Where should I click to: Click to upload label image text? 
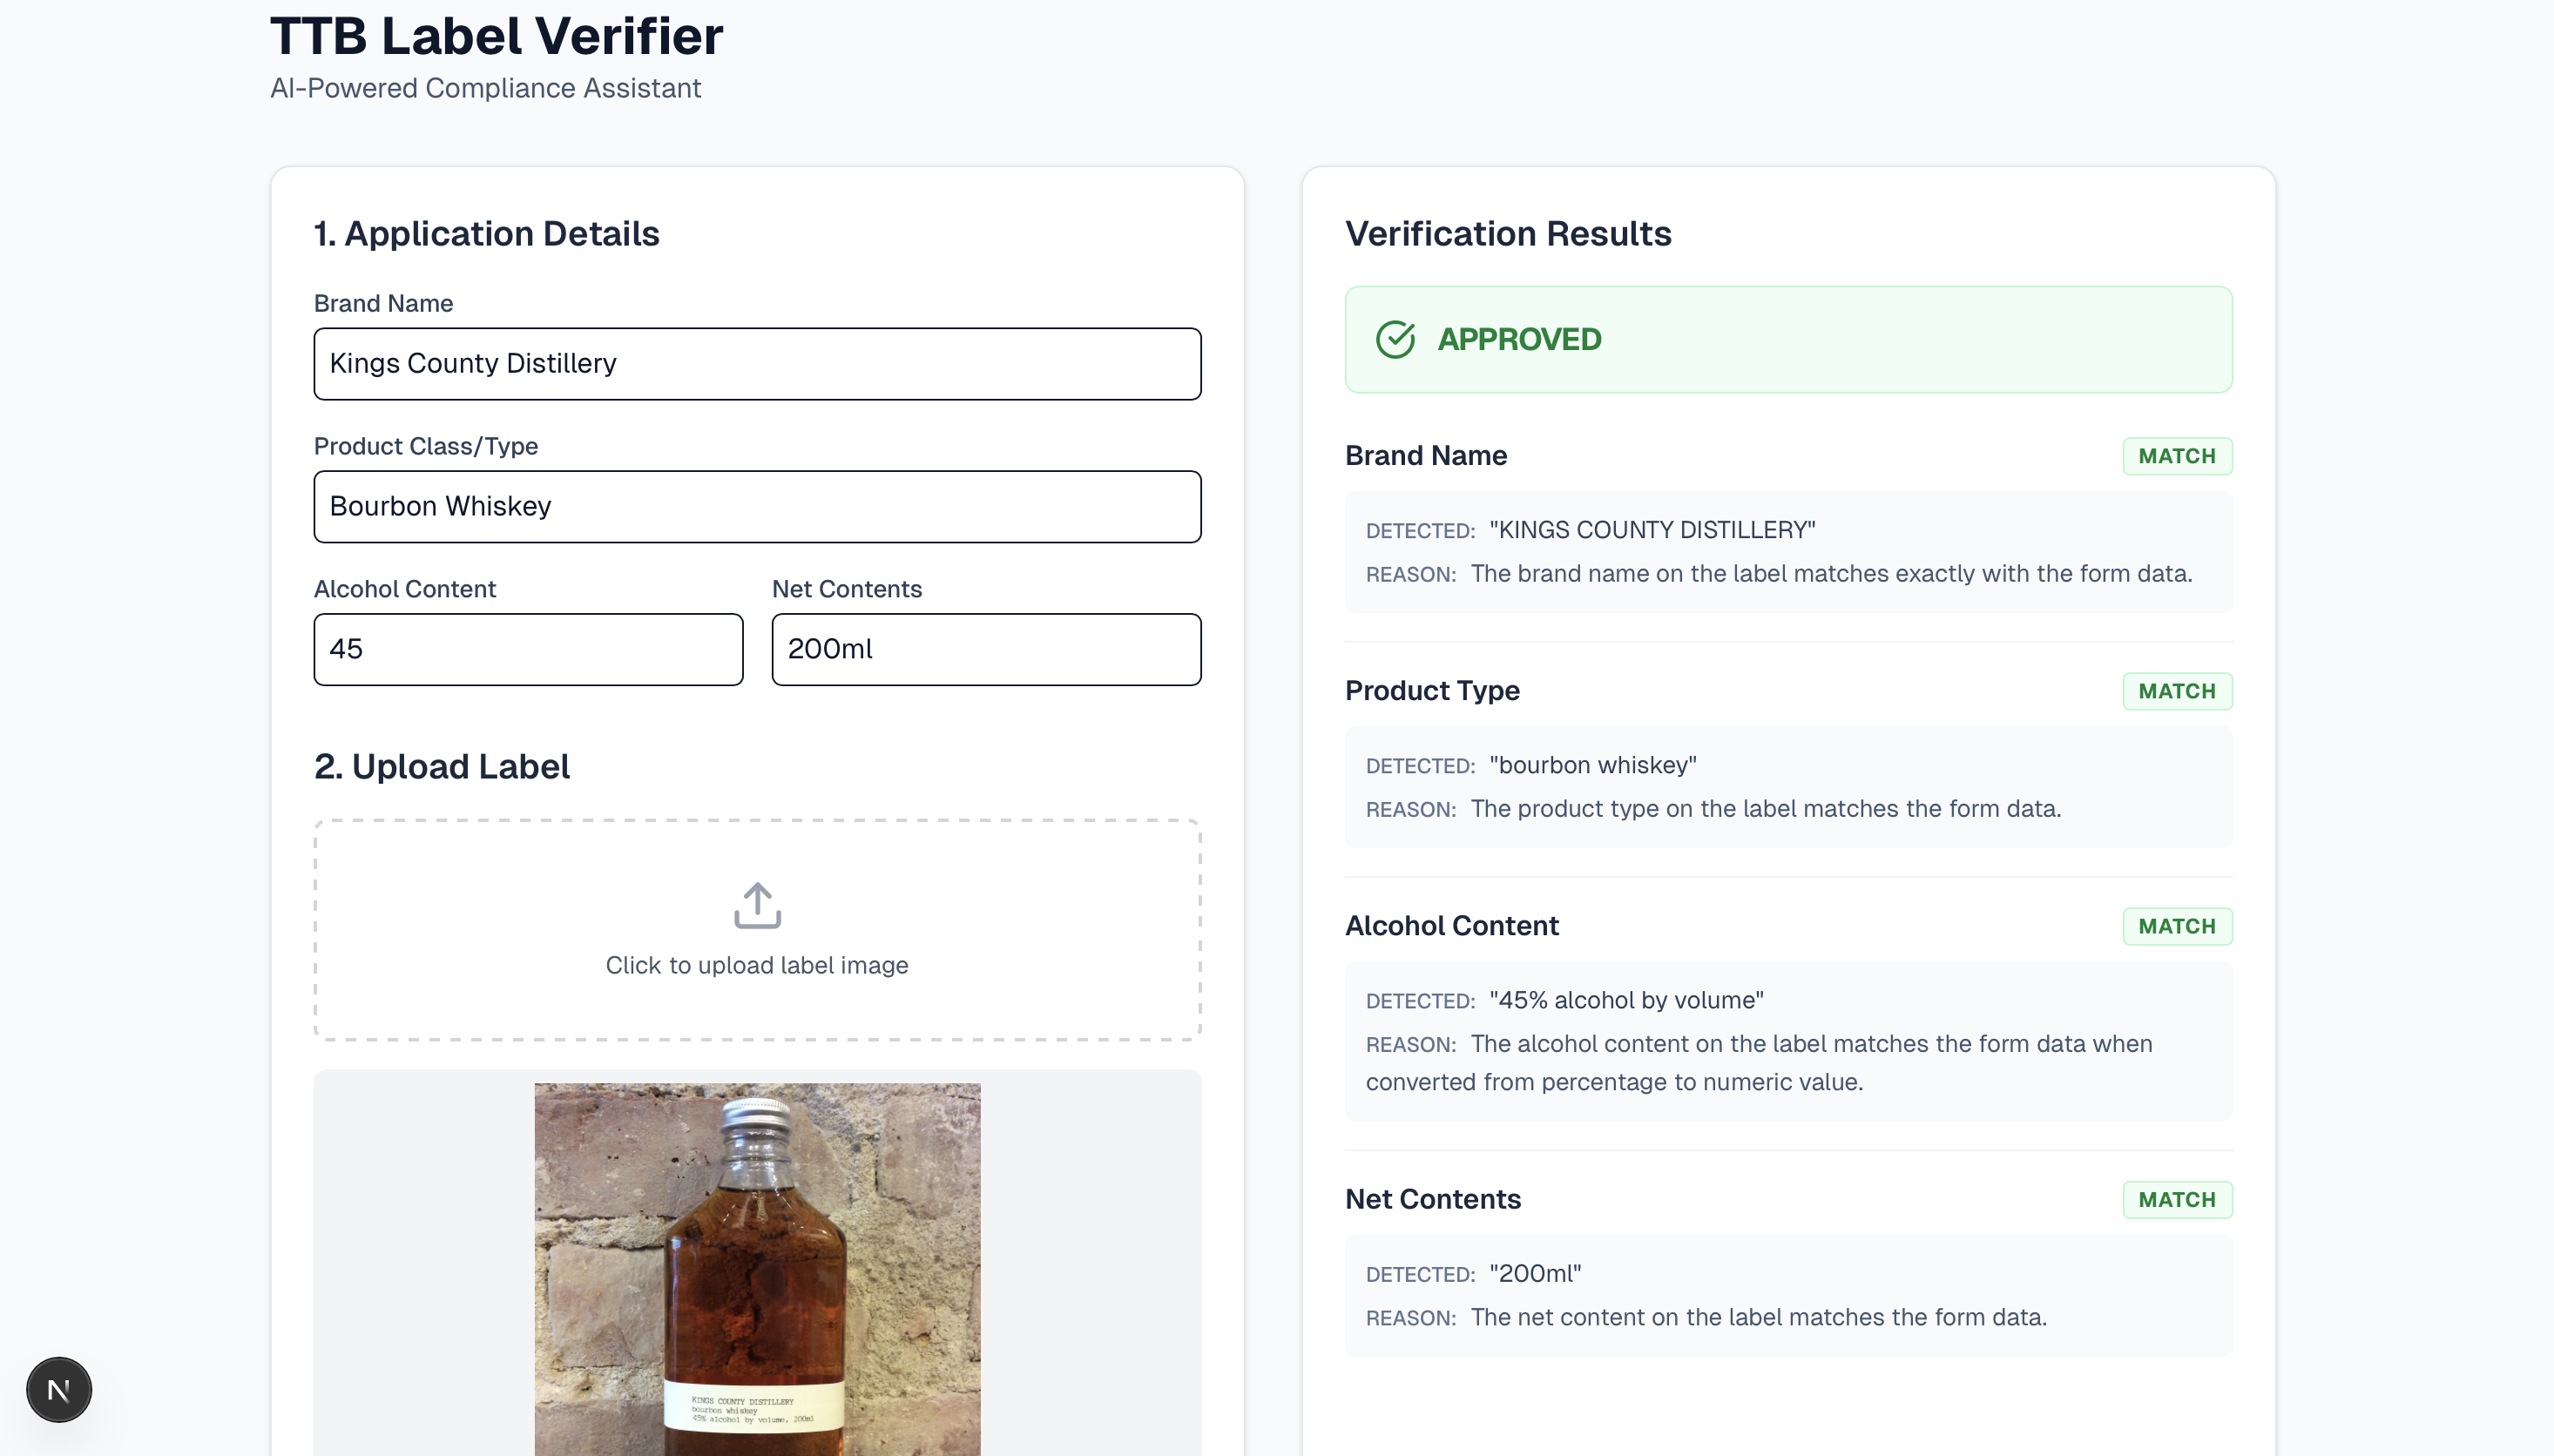[757, 965]
